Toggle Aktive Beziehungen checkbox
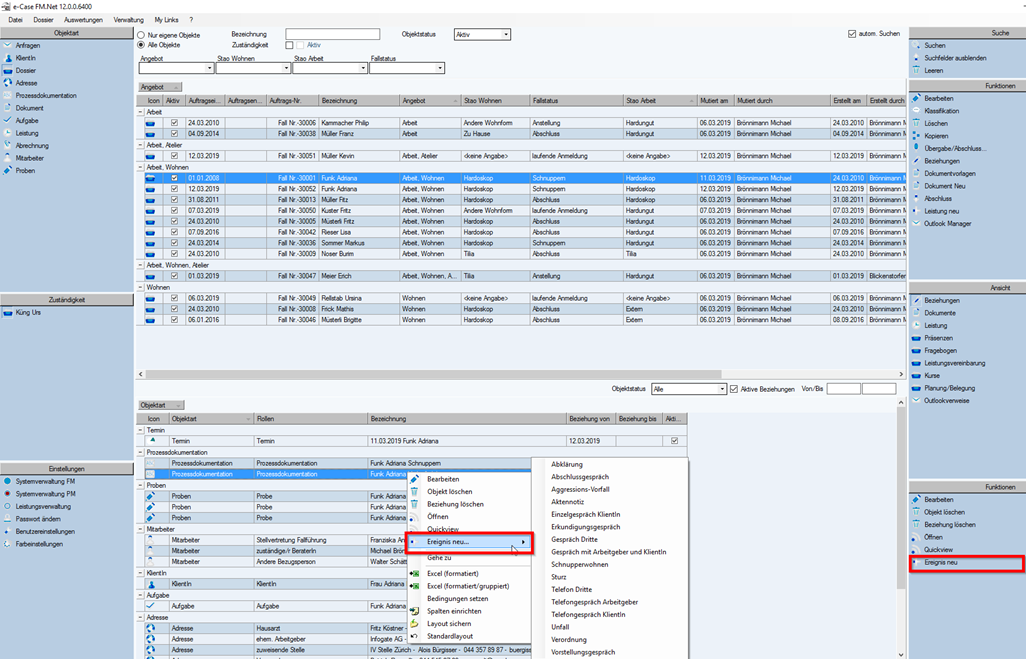The image size is (1026, 659). tap(734, 389)
